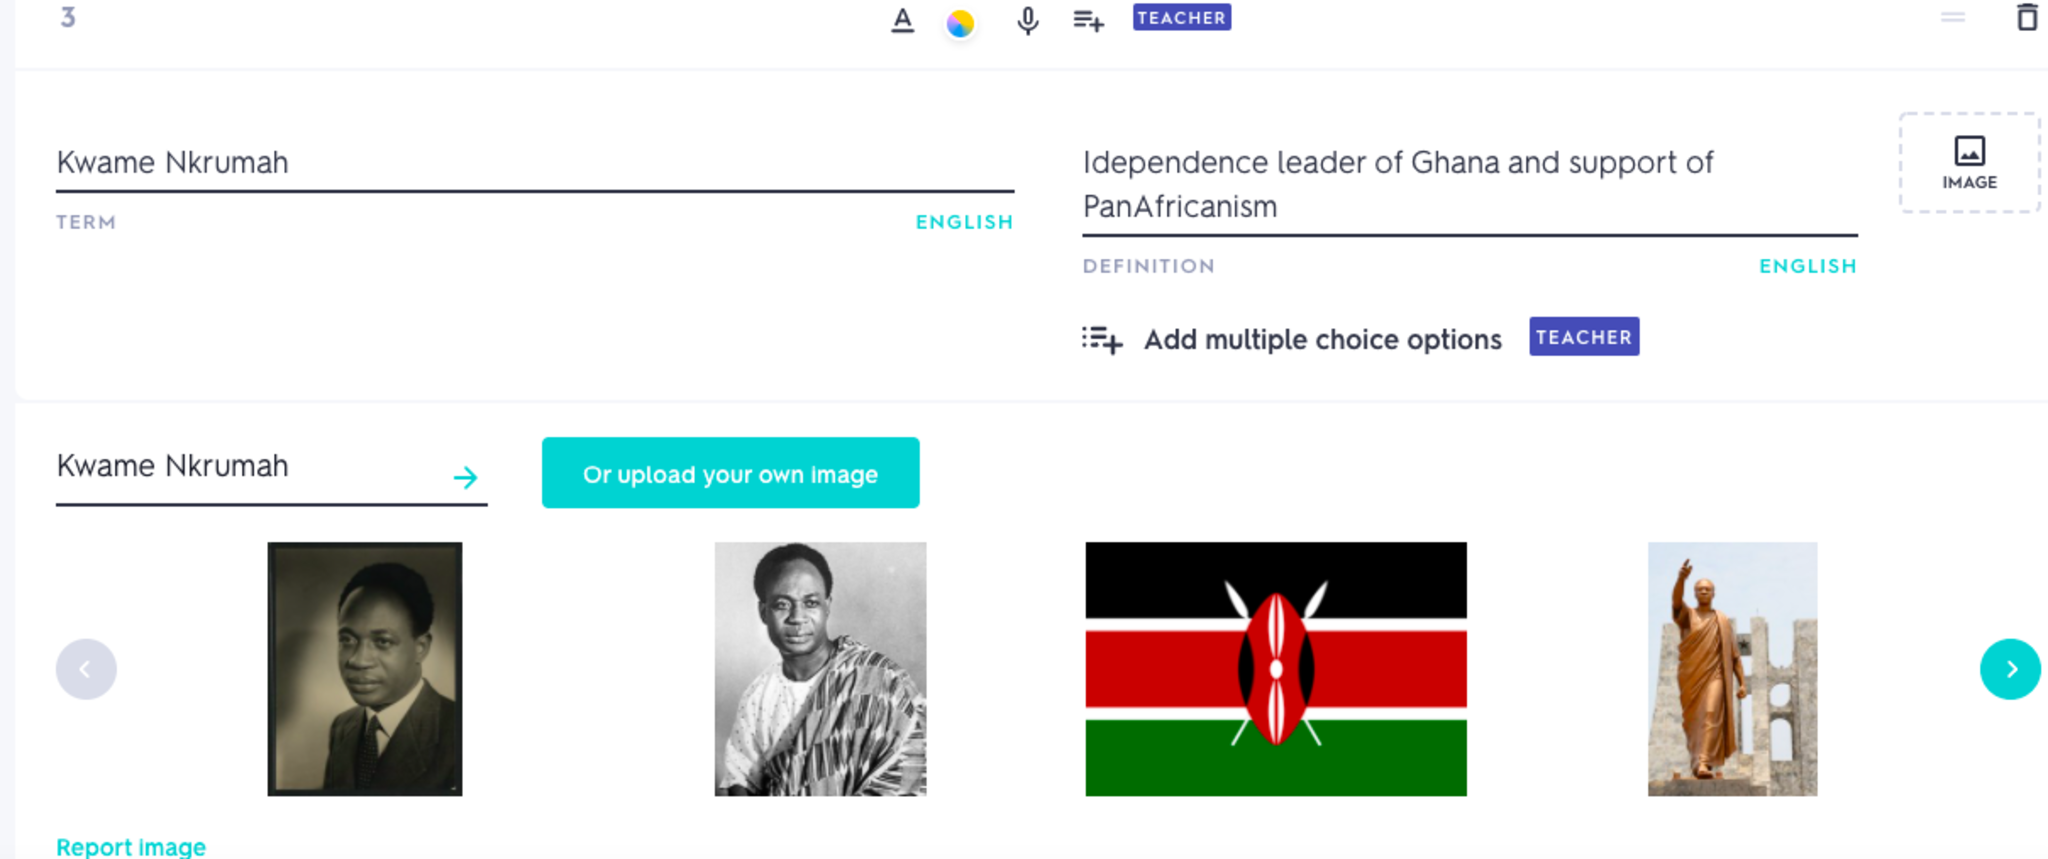Screen dimensions: 2048x859
Task: Open the color highlight circle picker
Action: (960, 23)
